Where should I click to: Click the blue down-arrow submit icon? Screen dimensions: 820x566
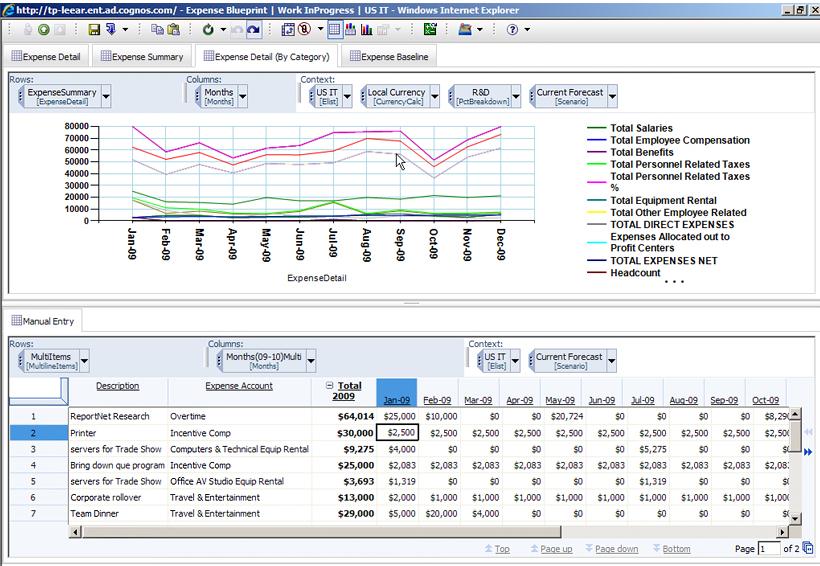point(111,30)
